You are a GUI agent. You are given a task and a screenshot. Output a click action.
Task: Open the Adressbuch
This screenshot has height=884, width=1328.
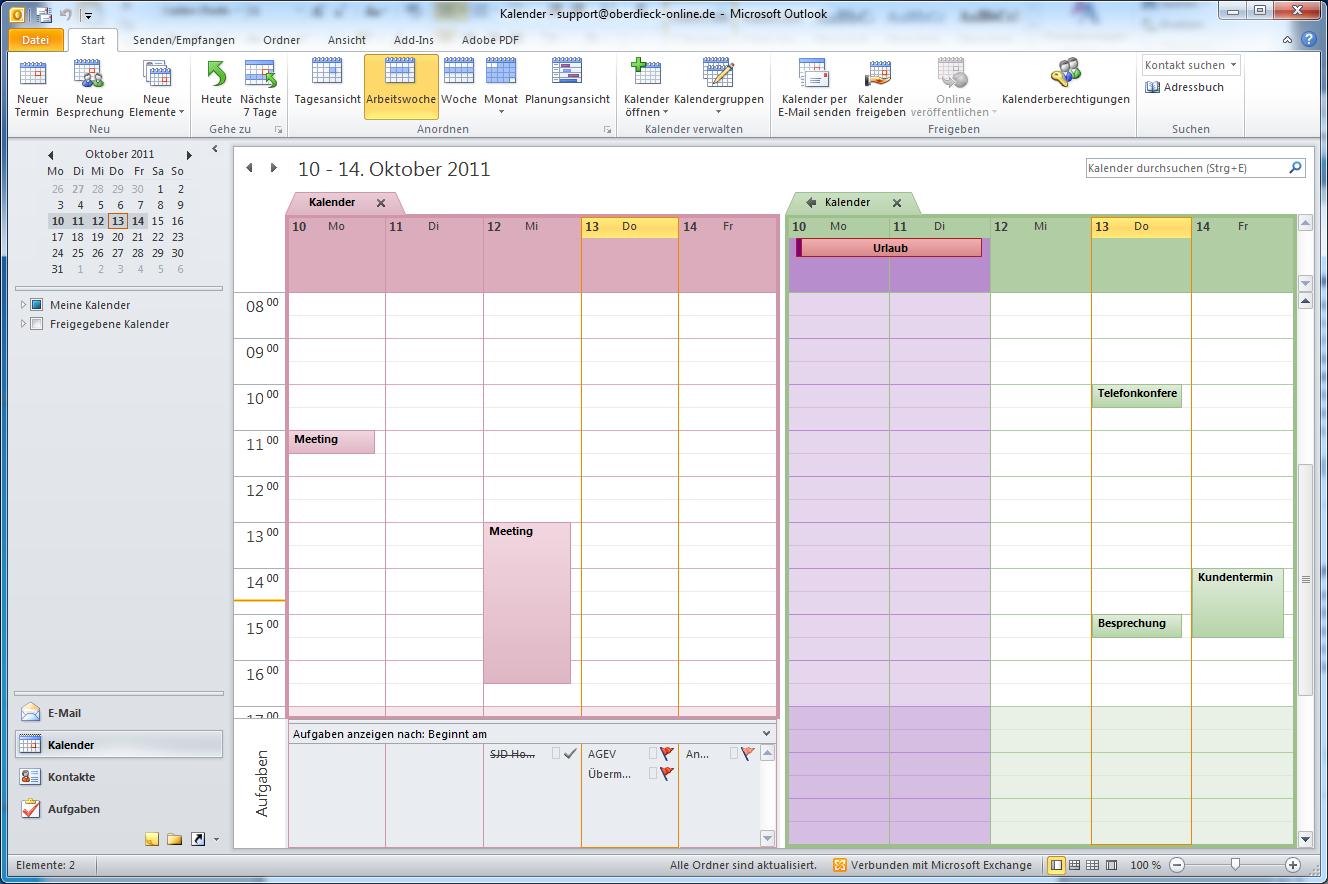[1185, 87]
